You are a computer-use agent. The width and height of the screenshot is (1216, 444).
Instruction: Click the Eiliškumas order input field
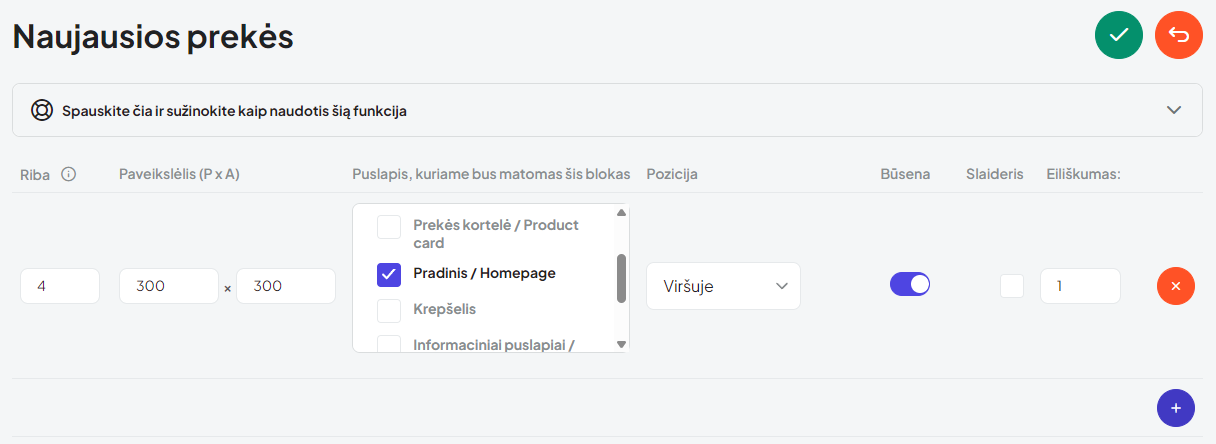click(1080, 286)
